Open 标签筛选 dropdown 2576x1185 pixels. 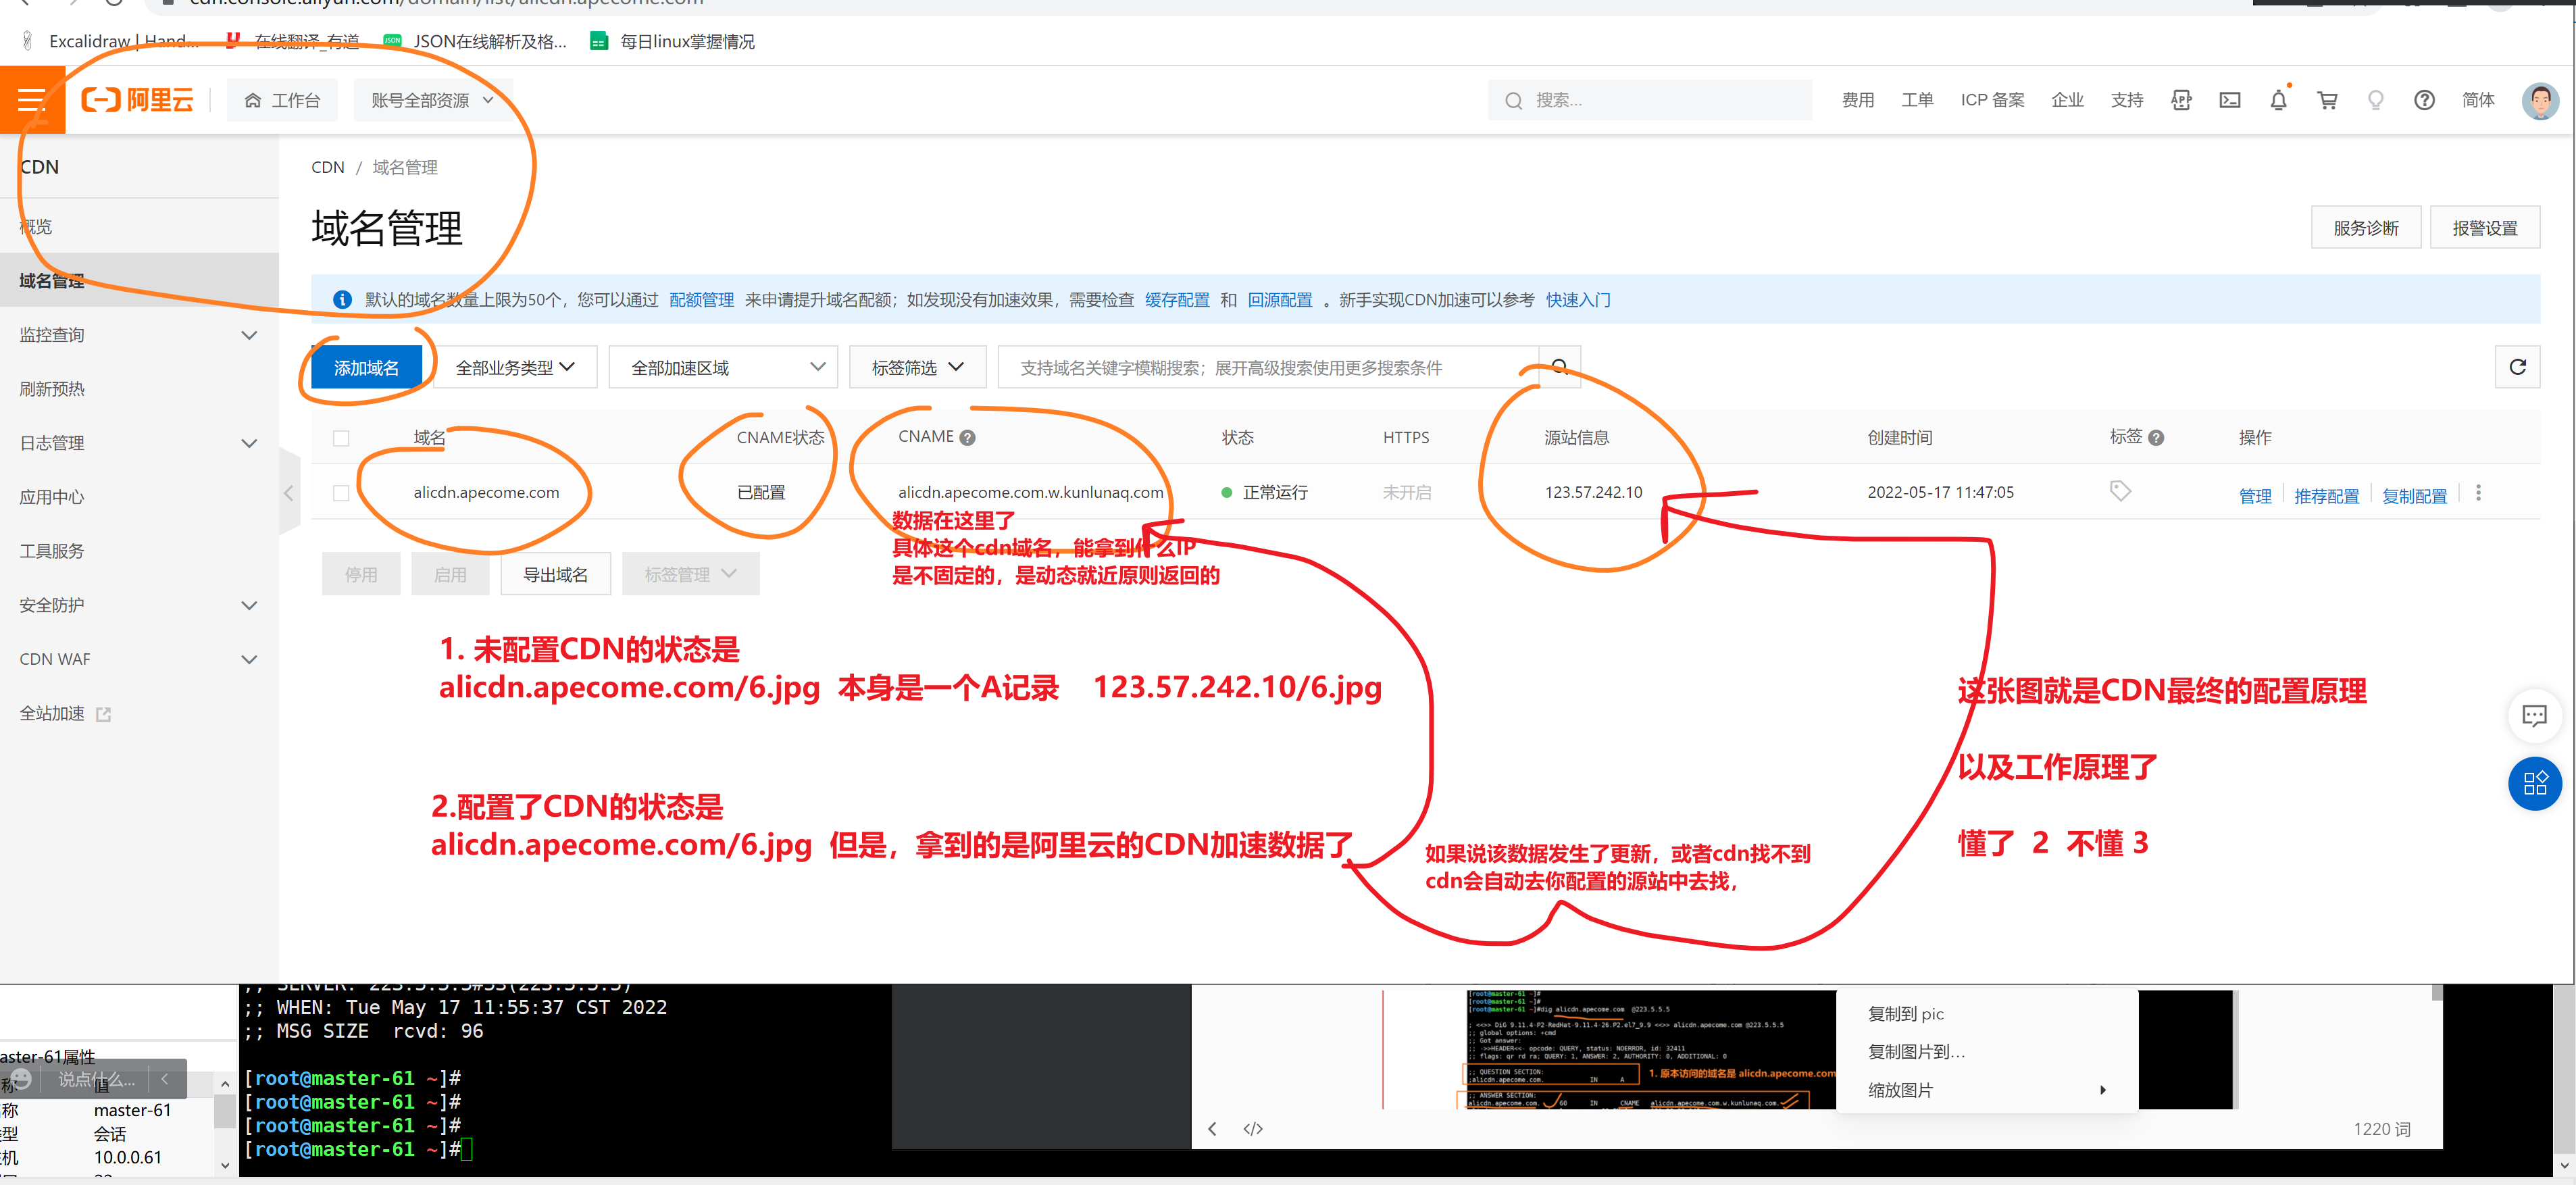917,367
